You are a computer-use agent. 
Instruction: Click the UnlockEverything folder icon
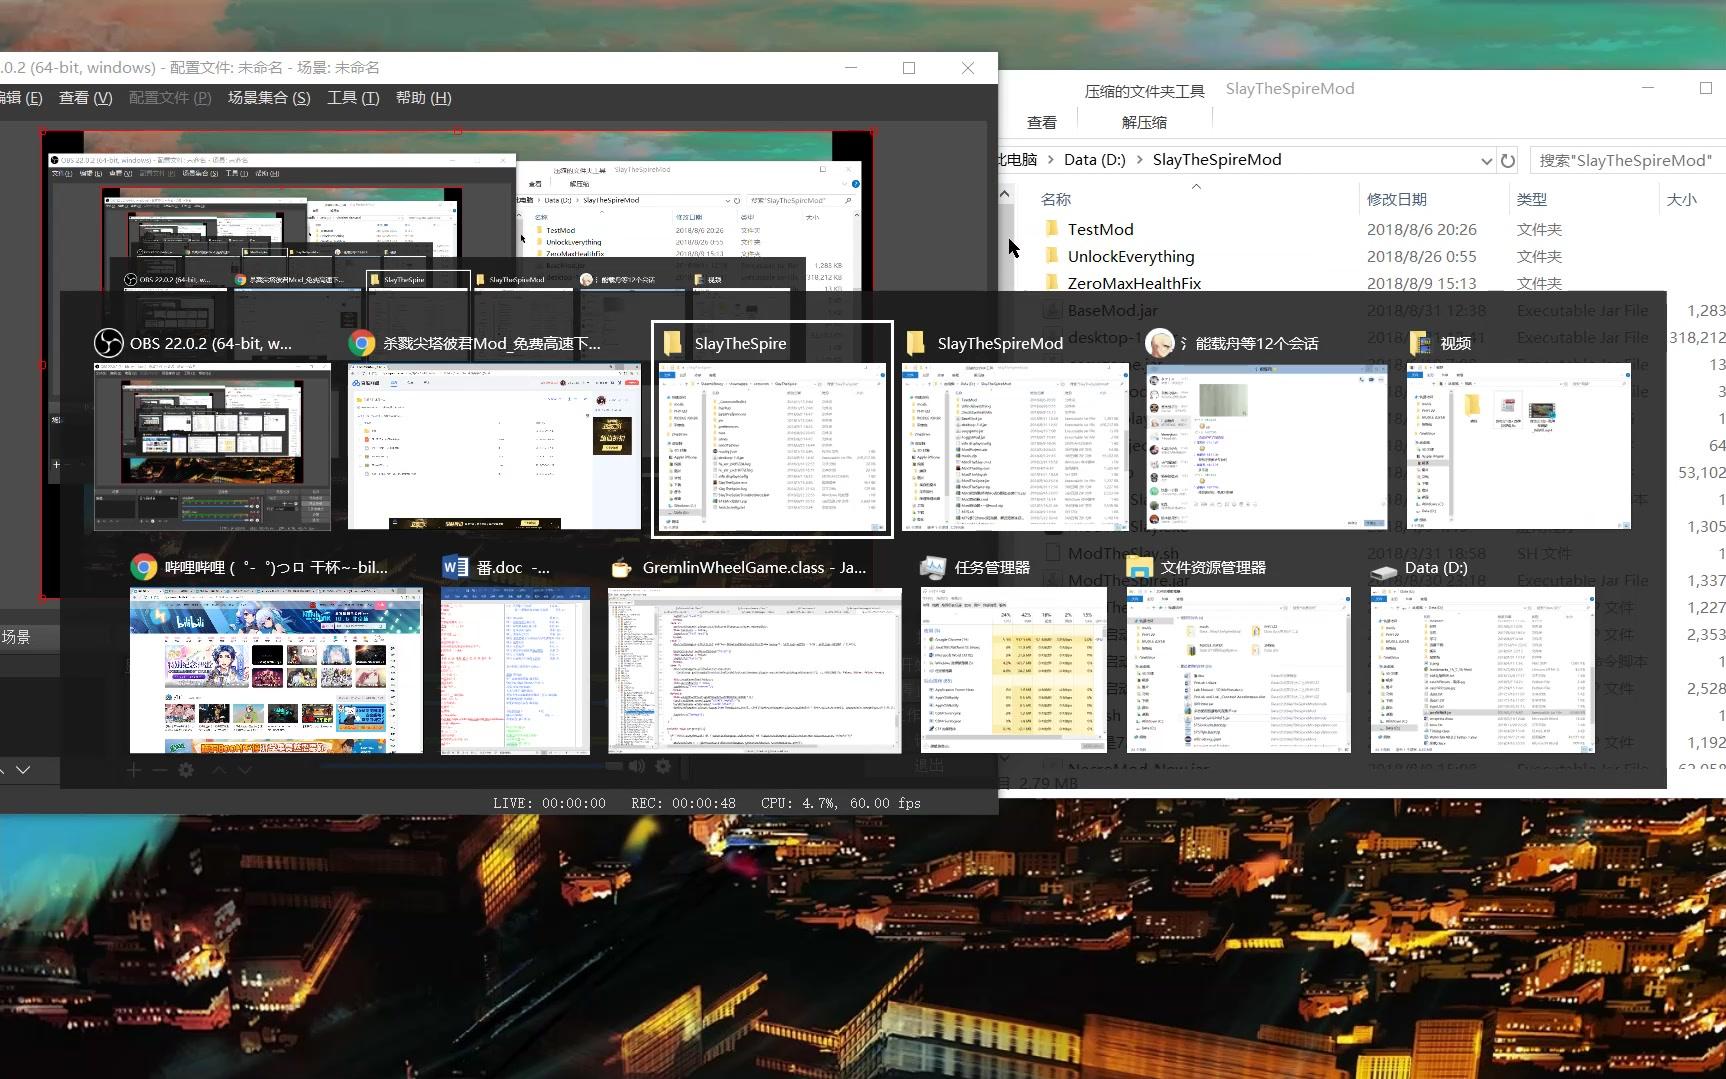point(1052,256)
